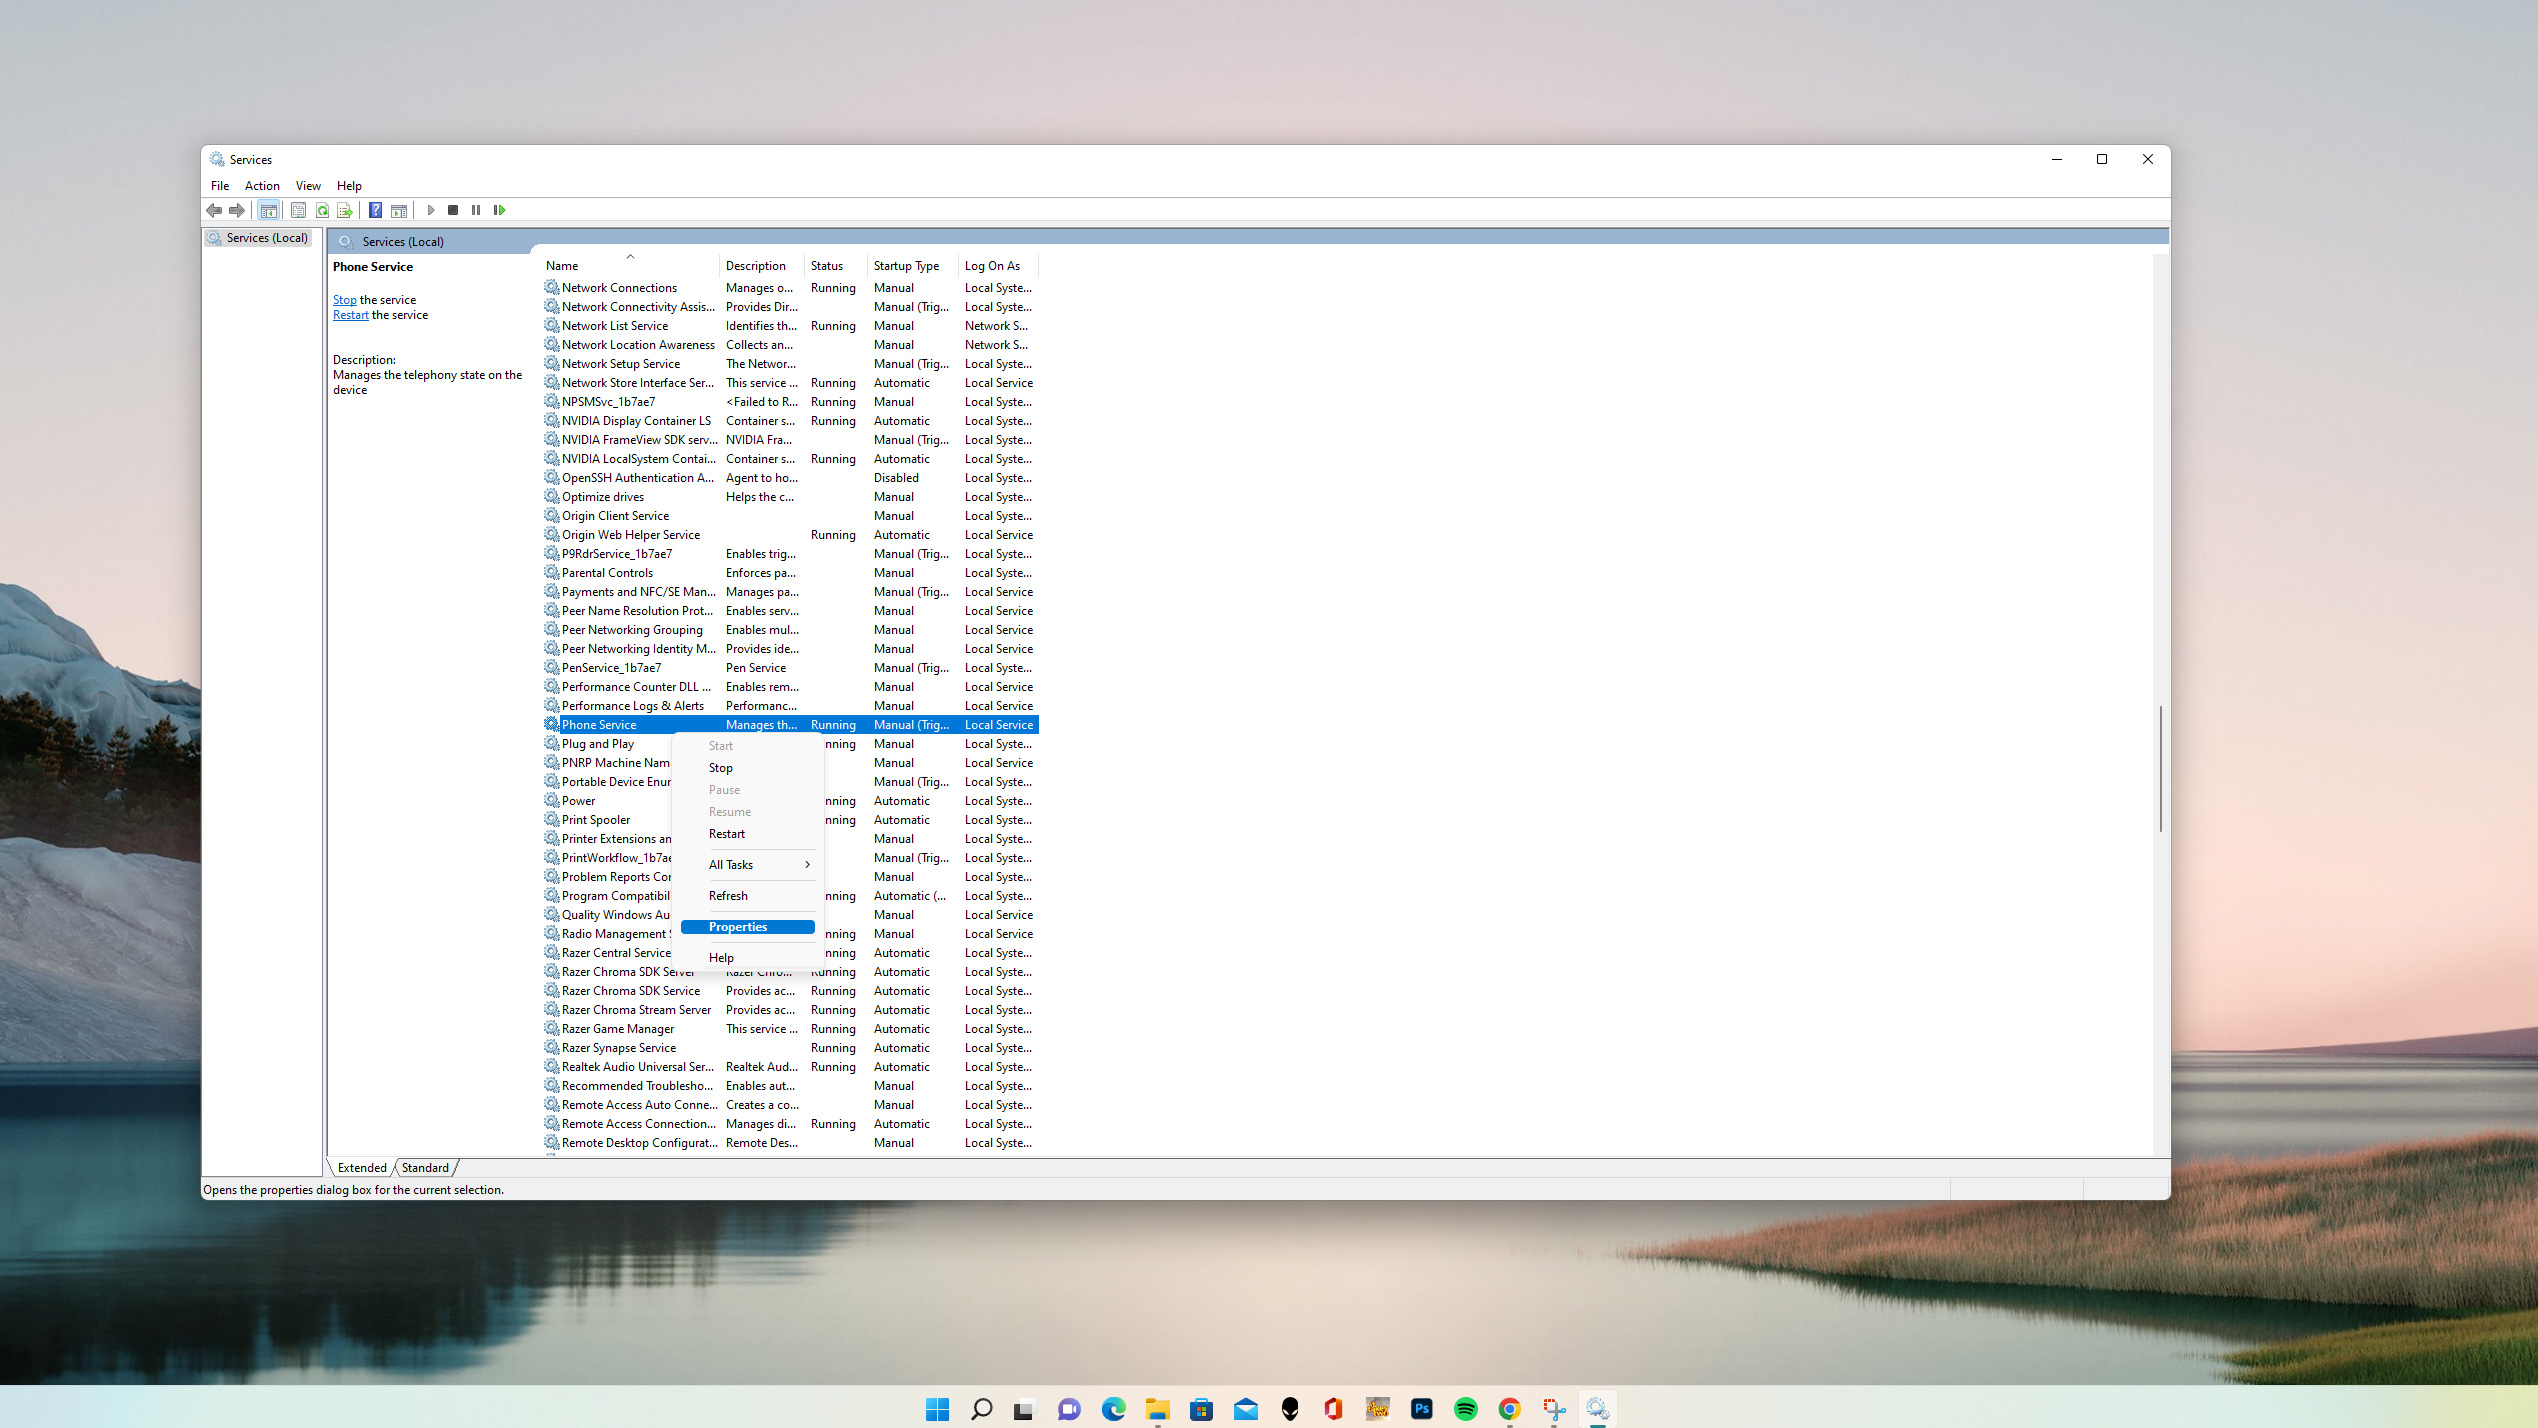Refresh the services list via toolbar icon
This screenshot has width=2538, height=1428.
tap(322, 210)
